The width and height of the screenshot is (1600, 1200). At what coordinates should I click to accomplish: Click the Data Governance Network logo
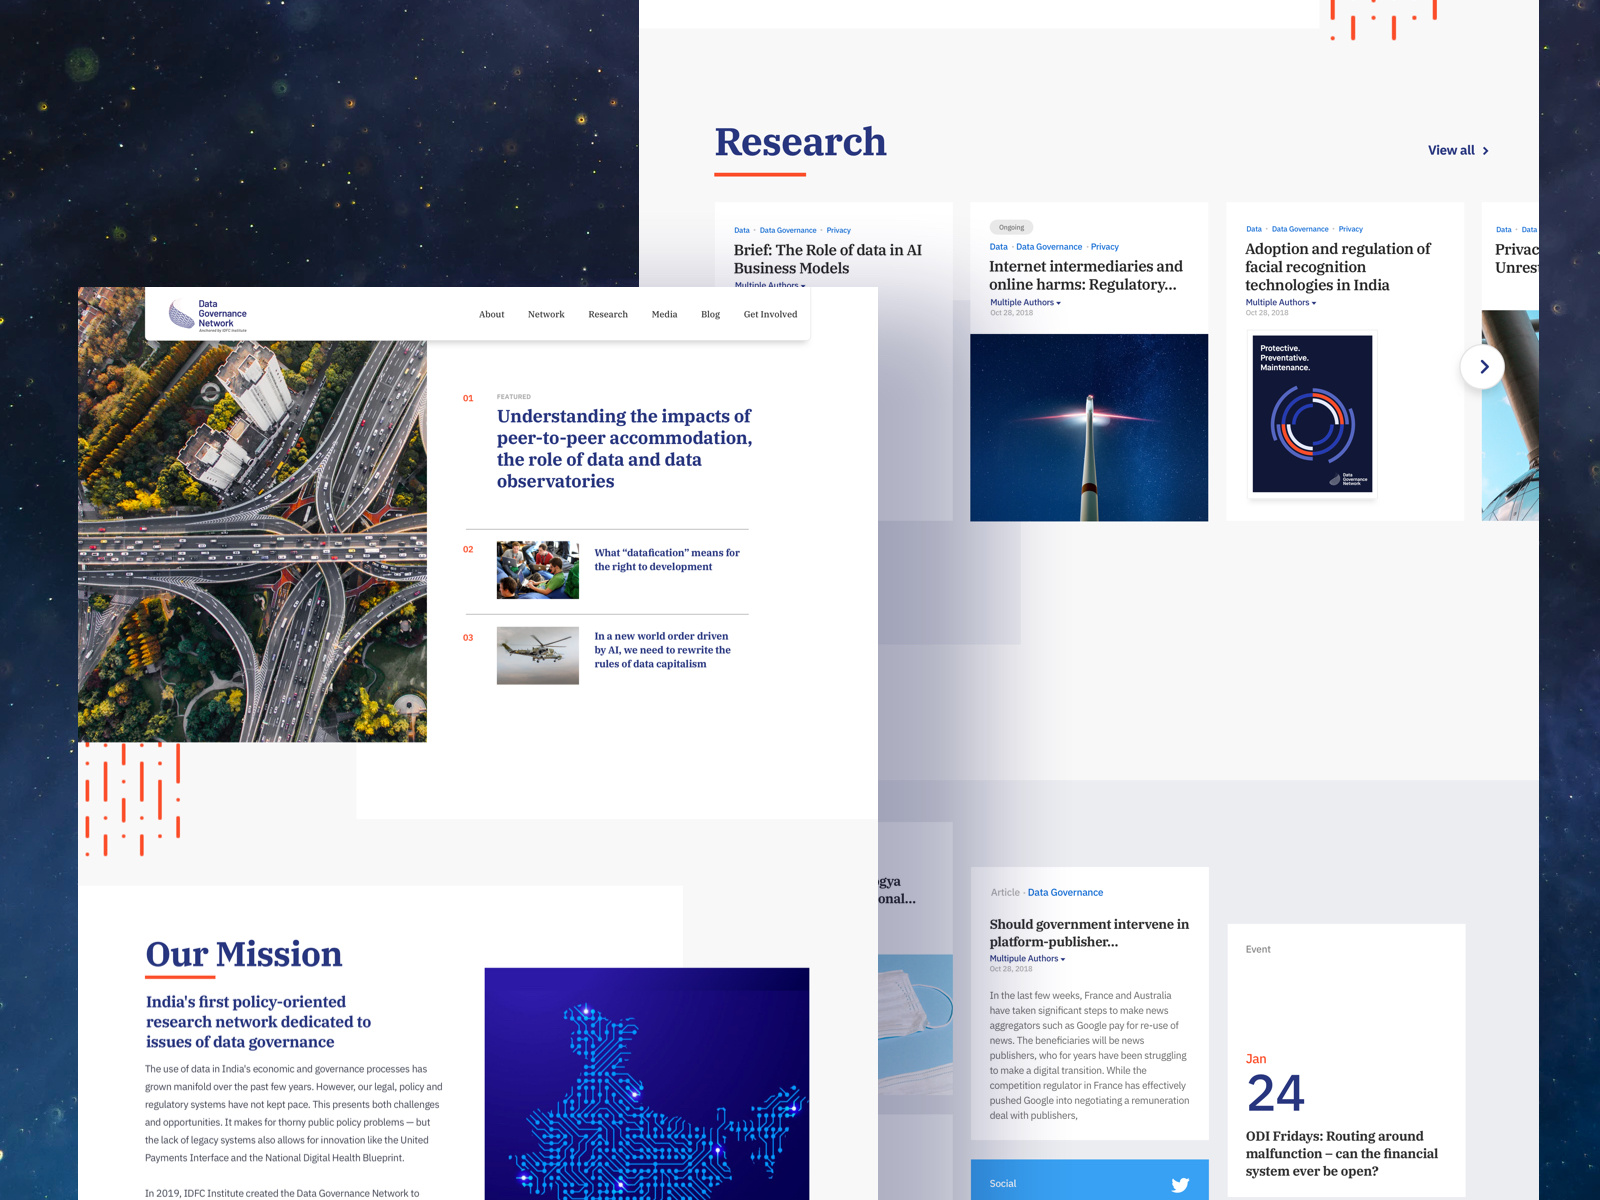[208, 314]
